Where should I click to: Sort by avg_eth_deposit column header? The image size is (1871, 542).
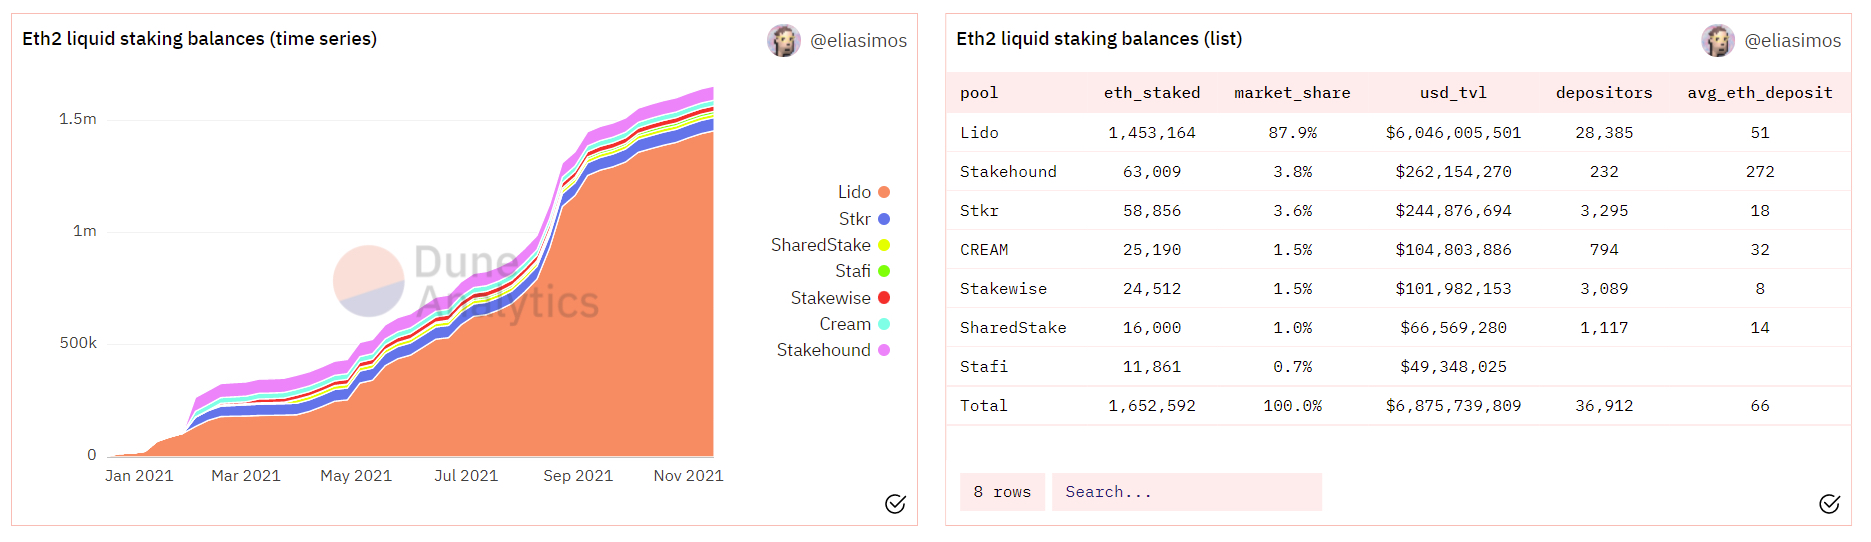coord(1760,93)
